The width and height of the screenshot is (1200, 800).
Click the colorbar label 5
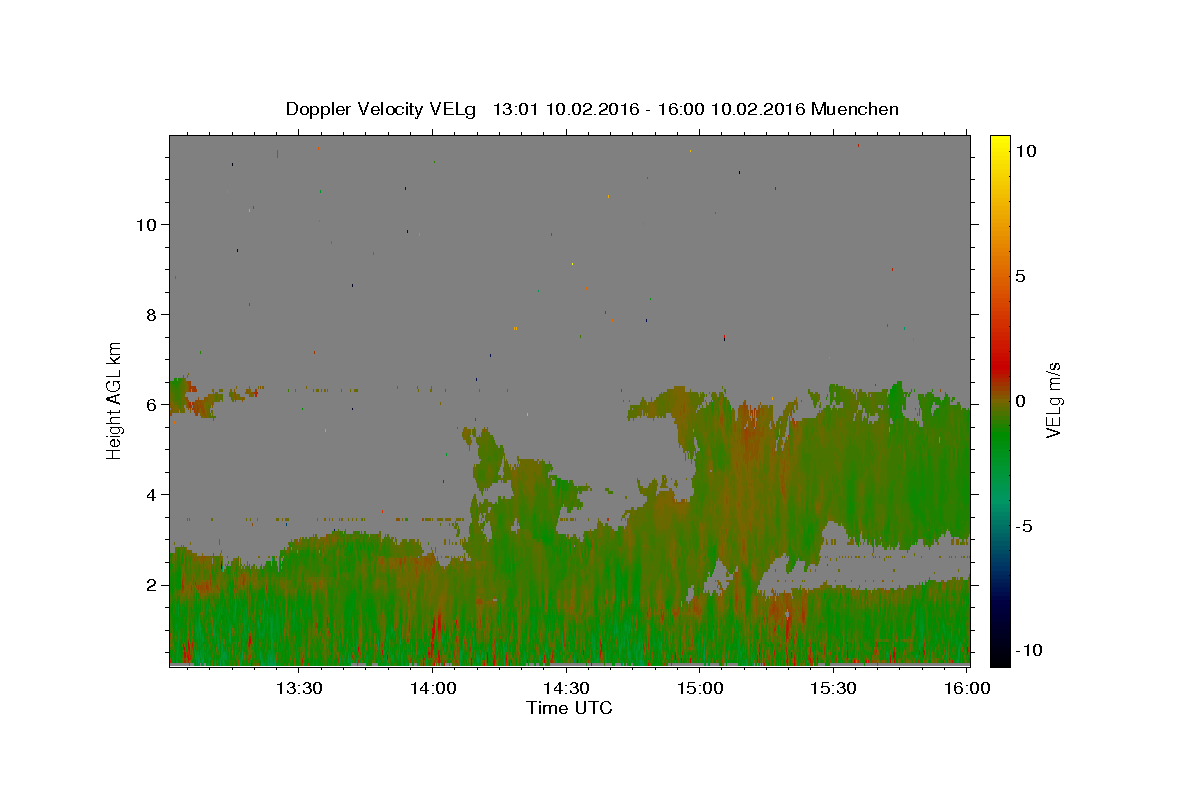coord(1020,276)
